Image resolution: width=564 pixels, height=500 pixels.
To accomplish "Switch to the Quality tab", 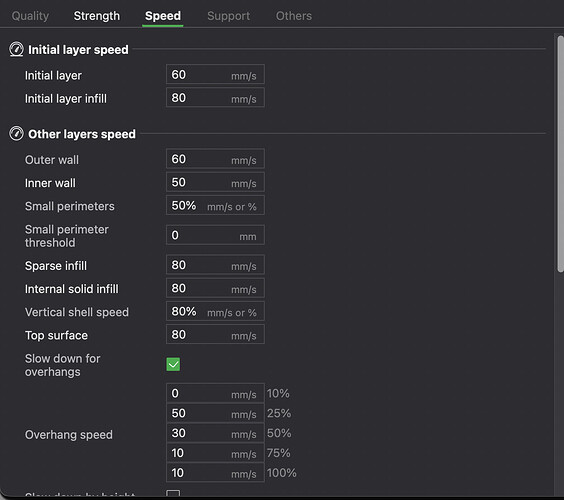I will pyautogui.click(x=30, y=16).
